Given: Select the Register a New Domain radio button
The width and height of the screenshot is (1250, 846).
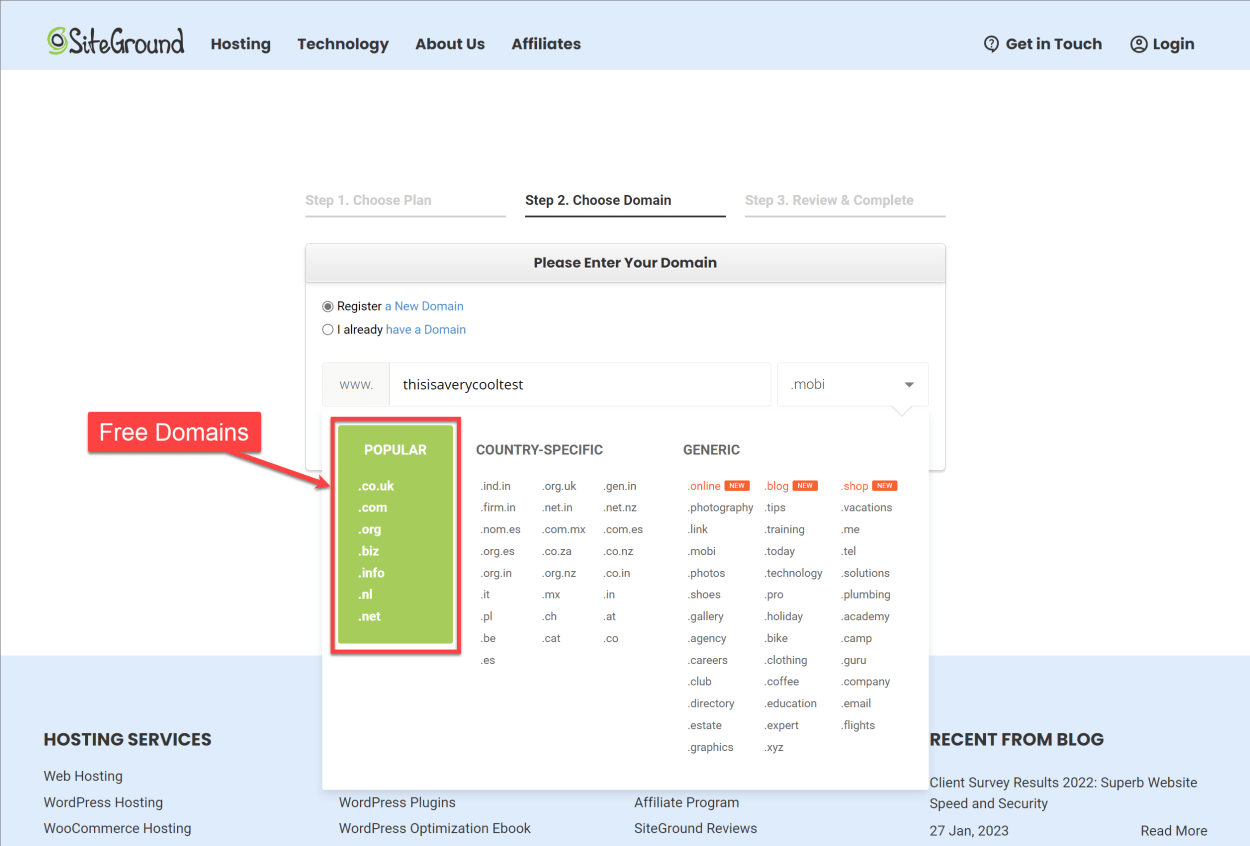Looking at the screenshot, I should click(x=328, y=306).
